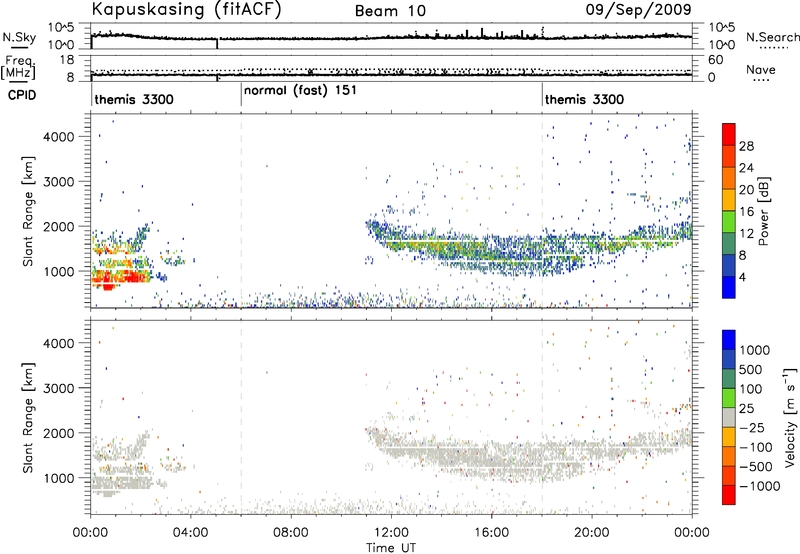800x554 pixels.
Task: Click the red swatch of the power colorbar
Action: tap(729, 135)
